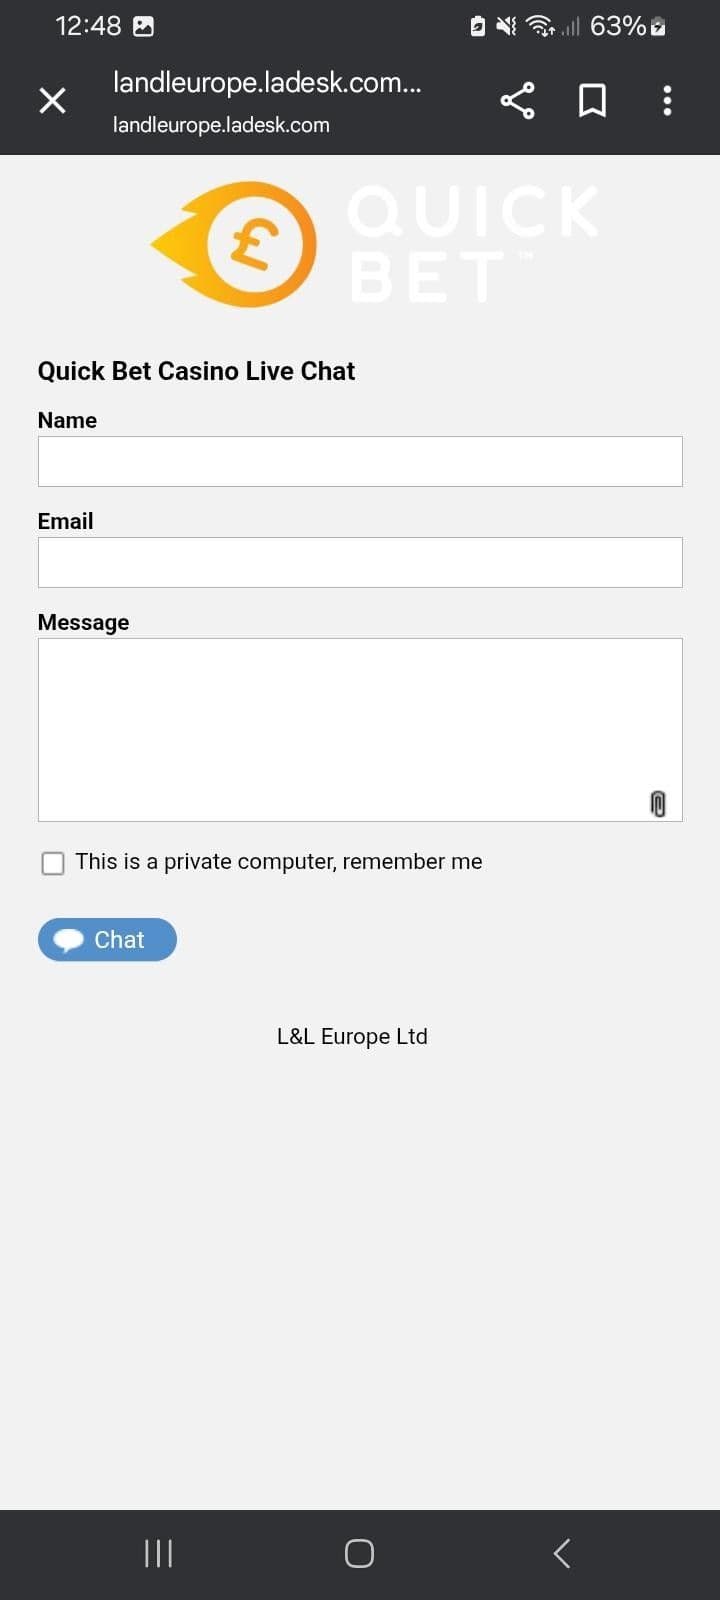Tap the Wi-Fi status bar icon
The image size is (720, 1600).
(537, 26)
